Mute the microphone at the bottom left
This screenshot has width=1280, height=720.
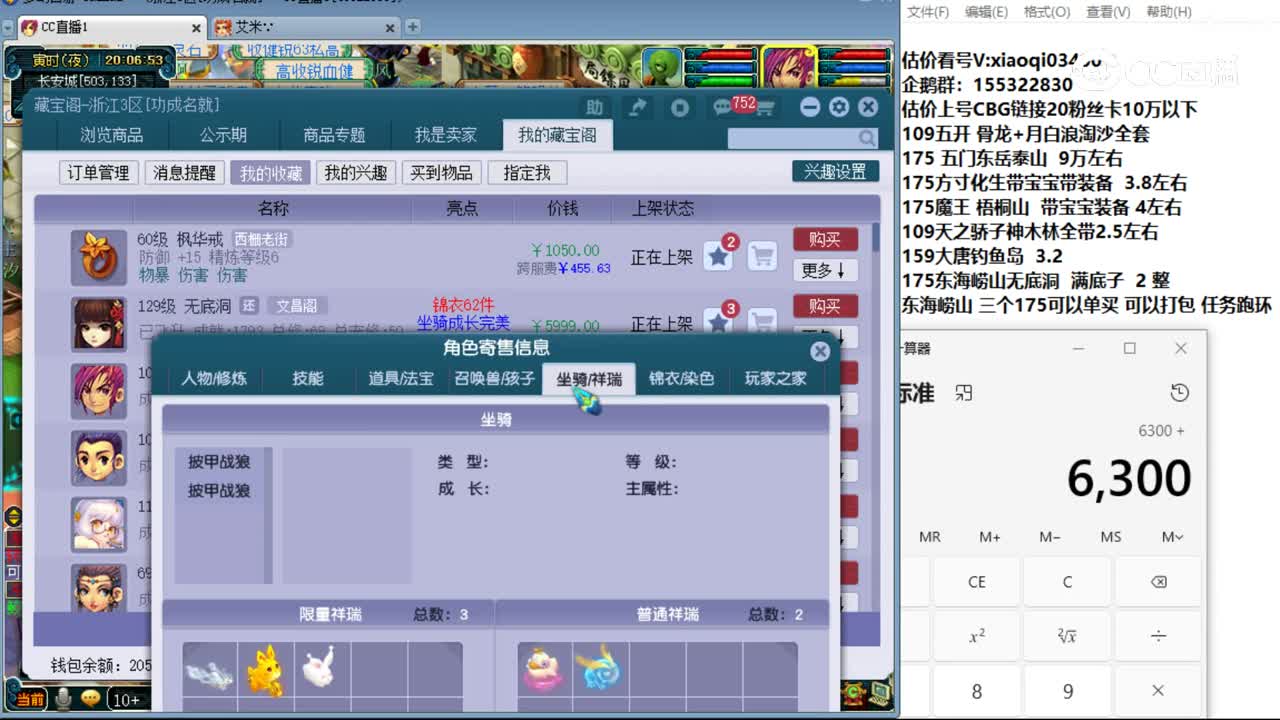[x=62, y=700]
